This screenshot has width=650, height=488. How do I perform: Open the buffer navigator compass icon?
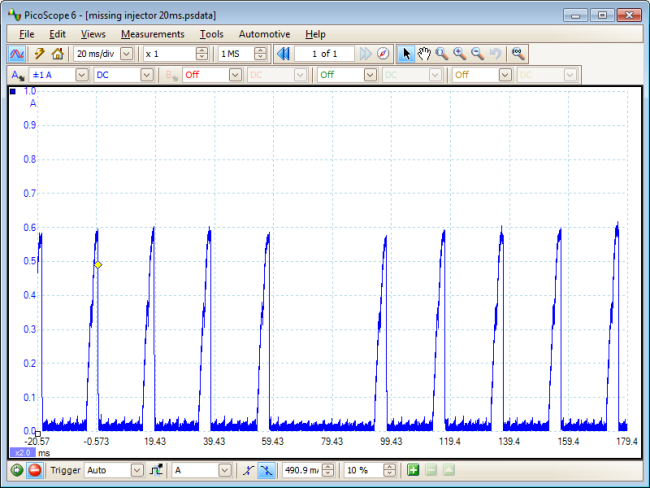click(383, 54)
